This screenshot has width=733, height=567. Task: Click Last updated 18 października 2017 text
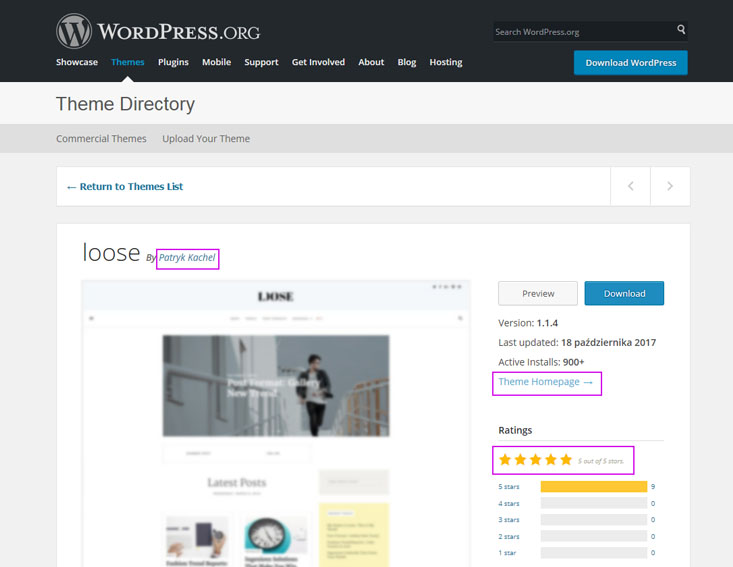coord(577,343)
